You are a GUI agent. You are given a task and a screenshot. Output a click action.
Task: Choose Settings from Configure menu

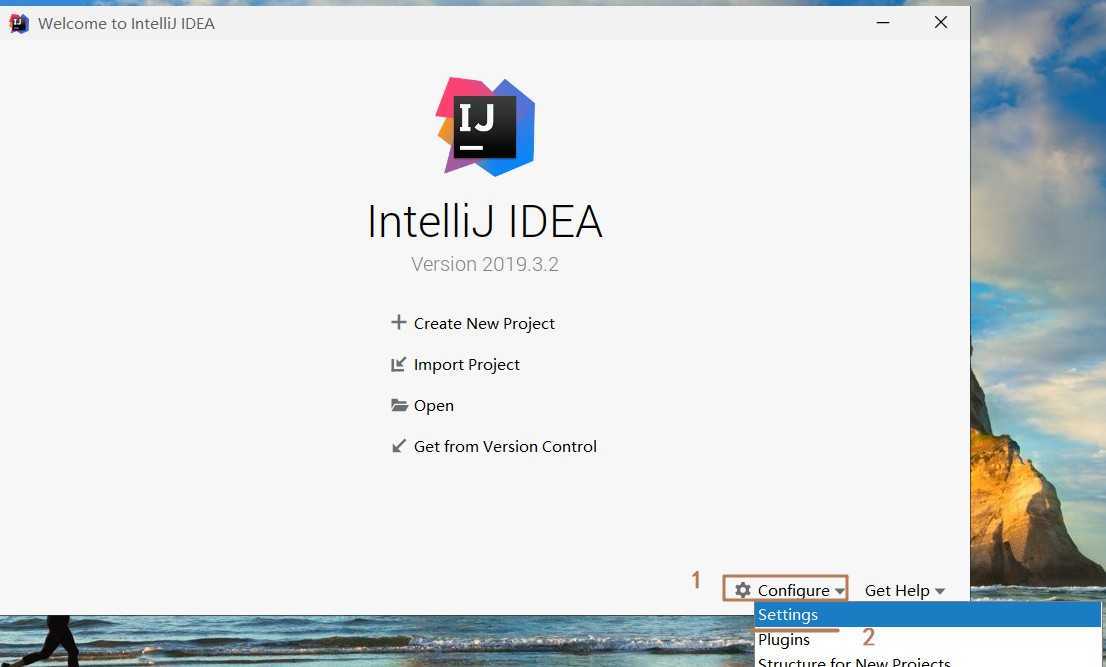coord(928,615)
